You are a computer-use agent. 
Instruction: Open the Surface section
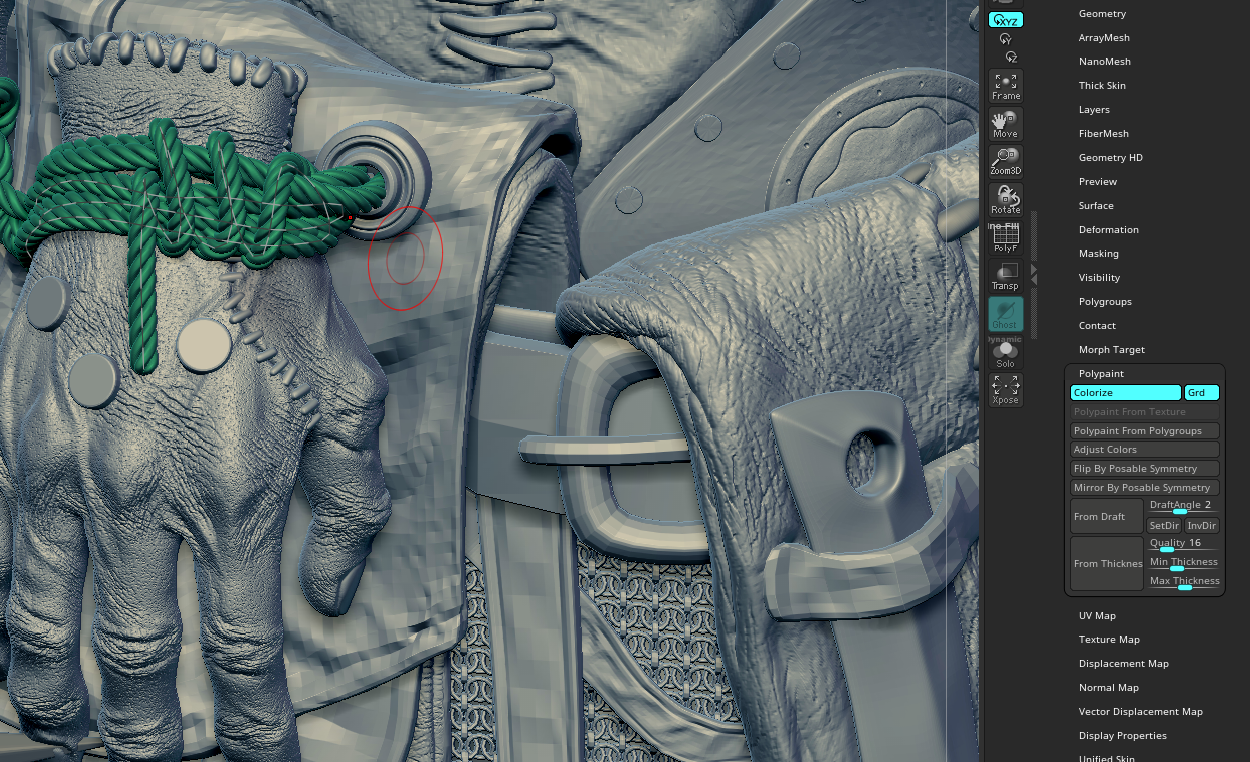[1096, 206]
